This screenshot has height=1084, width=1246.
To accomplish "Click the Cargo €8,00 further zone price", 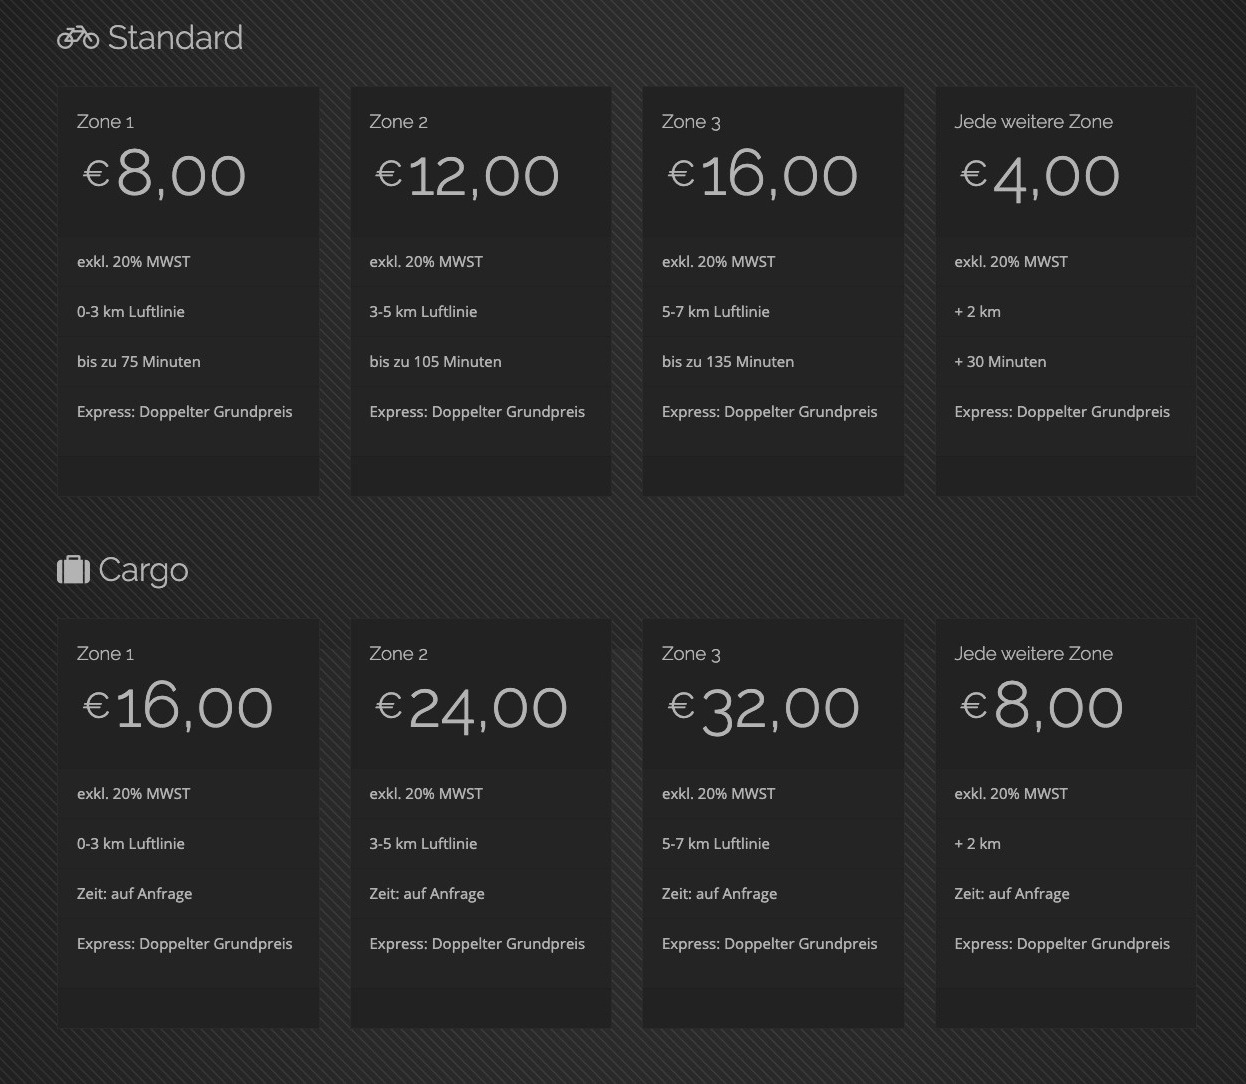I will pos(1042,708).
